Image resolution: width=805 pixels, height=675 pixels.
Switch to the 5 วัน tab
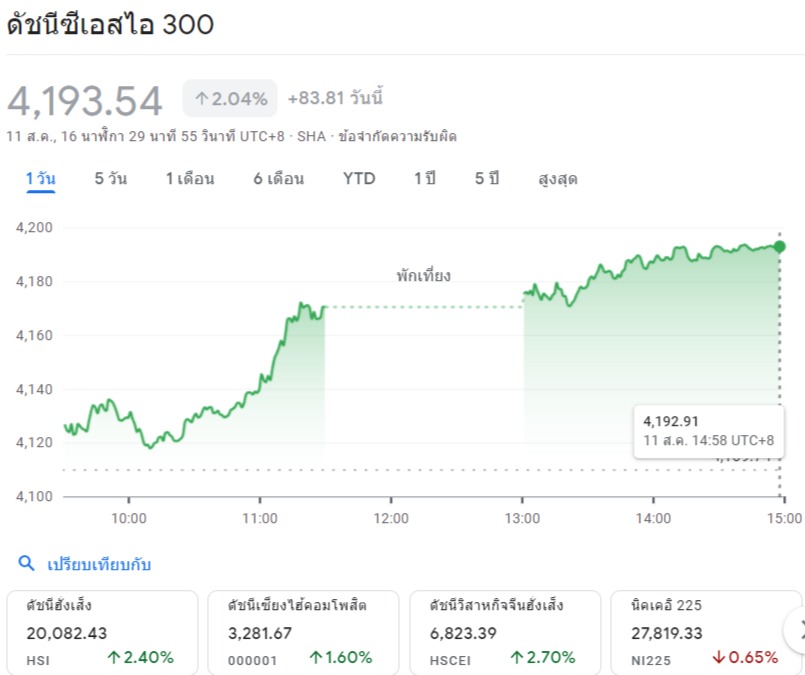point(110,179)
